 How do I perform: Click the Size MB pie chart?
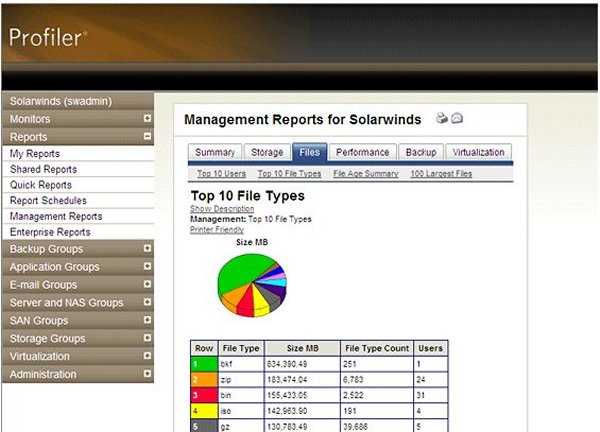(x=252, y=285)
